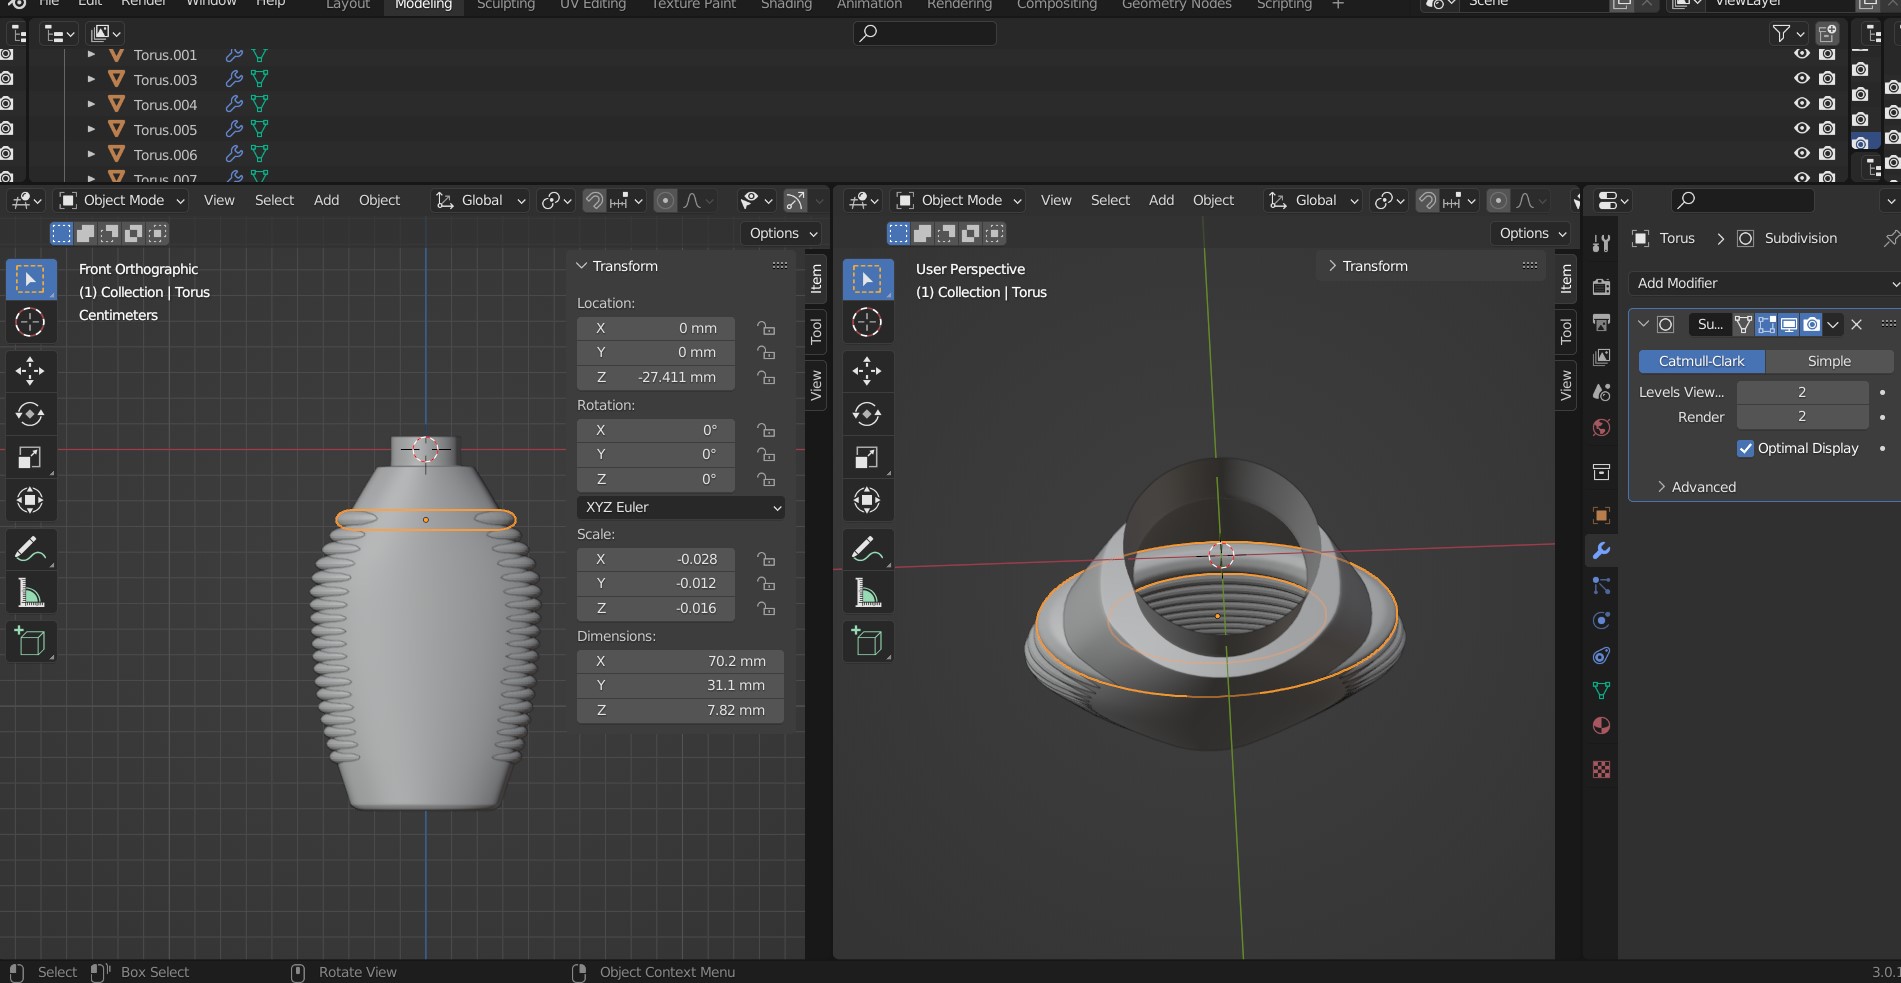Select the Cursor tool in left viewport

coord(30,322)
